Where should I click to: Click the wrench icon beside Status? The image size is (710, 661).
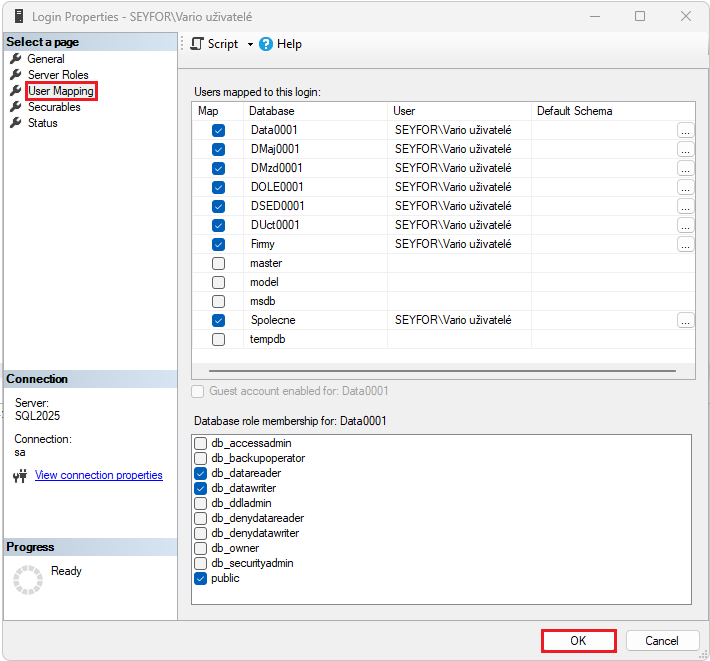pyautogui.click(x=16, y=123)
